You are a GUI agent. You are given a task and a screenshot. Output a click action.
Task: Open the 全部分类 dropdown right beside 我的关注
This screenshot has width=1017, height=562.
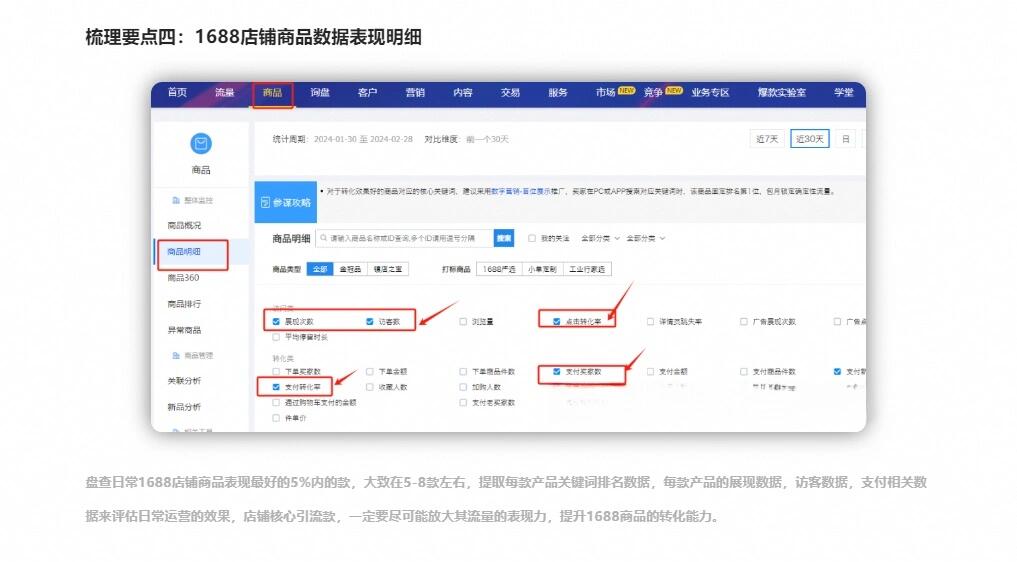tap(600, 238)
